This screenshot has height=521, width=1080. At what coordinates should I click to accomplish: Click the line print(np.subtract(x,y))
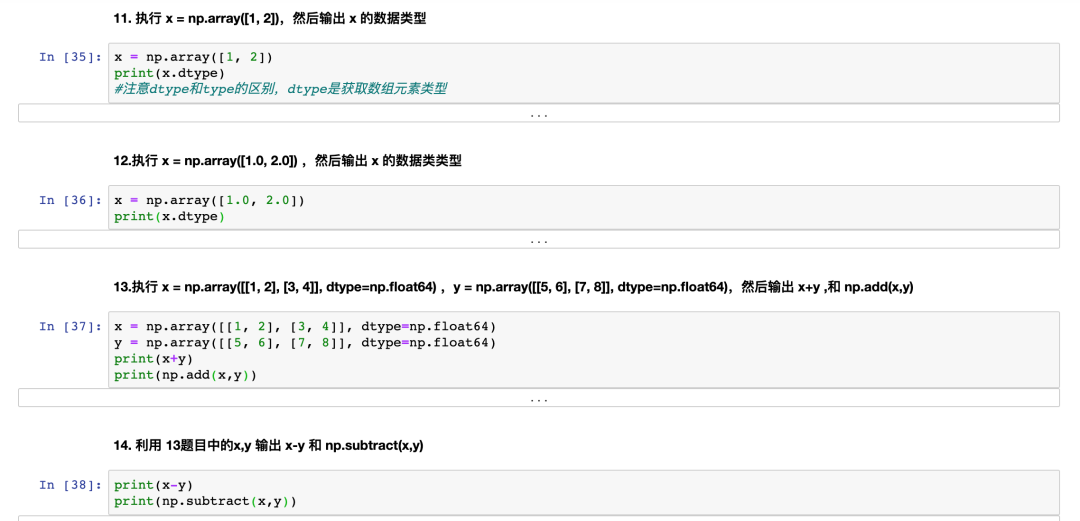point(206,501)
